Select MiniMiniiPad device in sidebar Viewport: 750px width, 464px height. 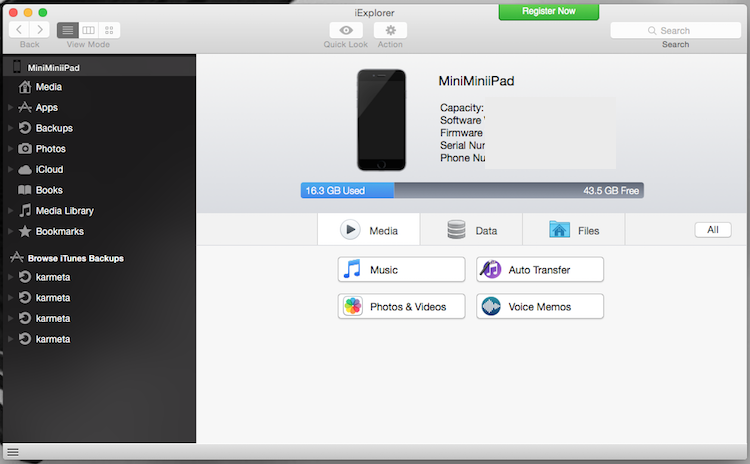[99, 67]
